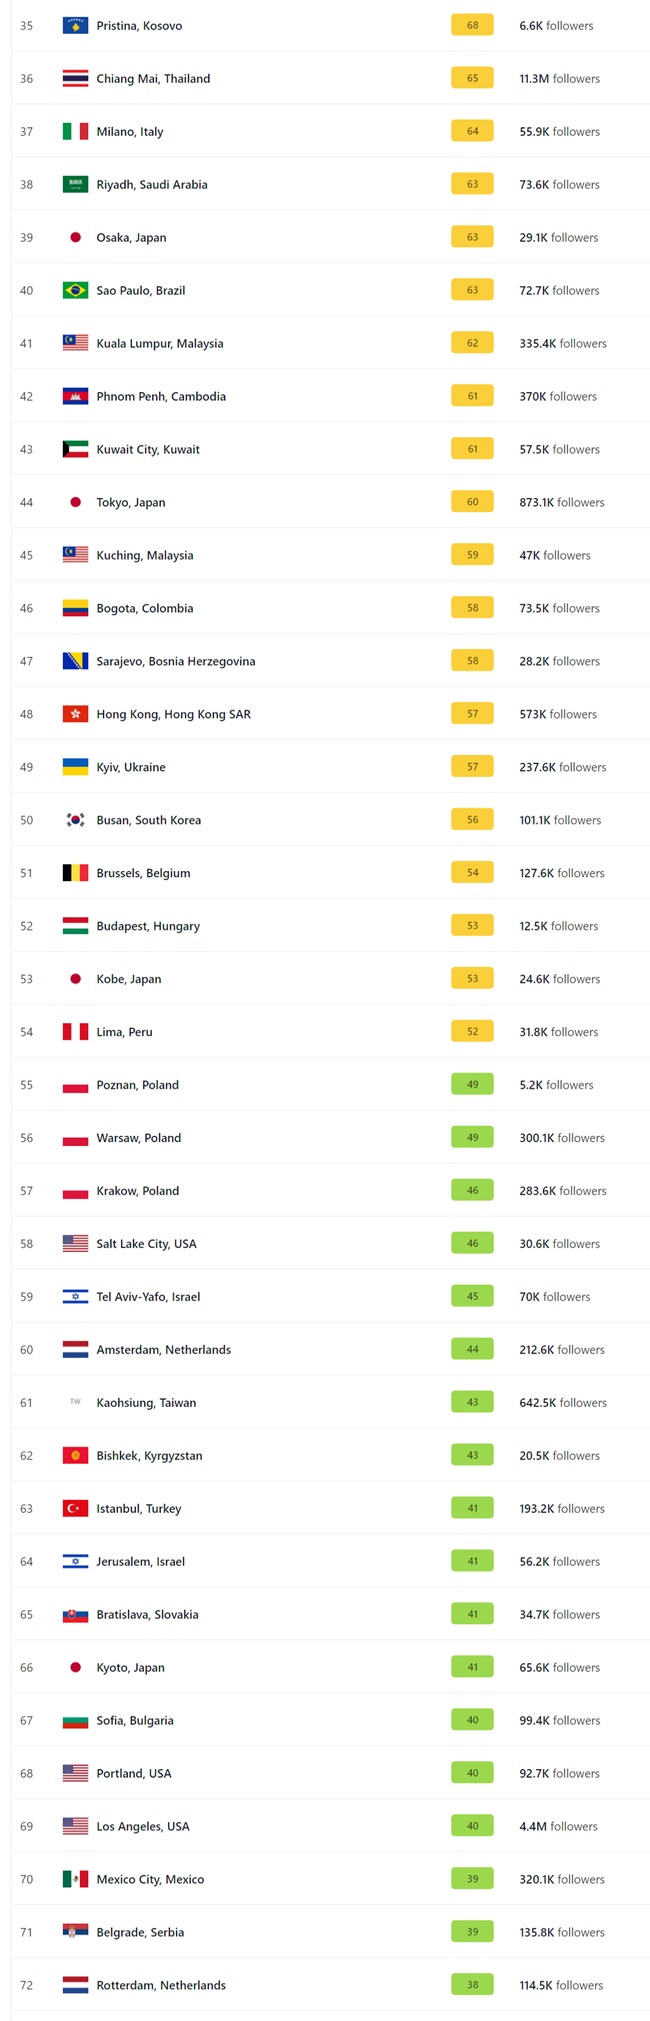Open Sarajevo, Bosnia Herzegovina city page

176,661
